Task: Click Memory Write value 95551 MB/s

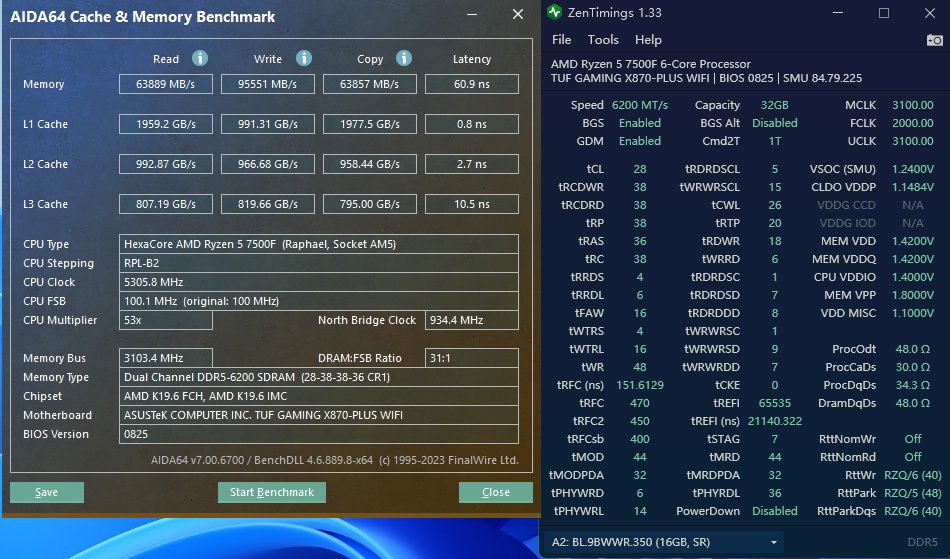Action: tap(267, 84)
